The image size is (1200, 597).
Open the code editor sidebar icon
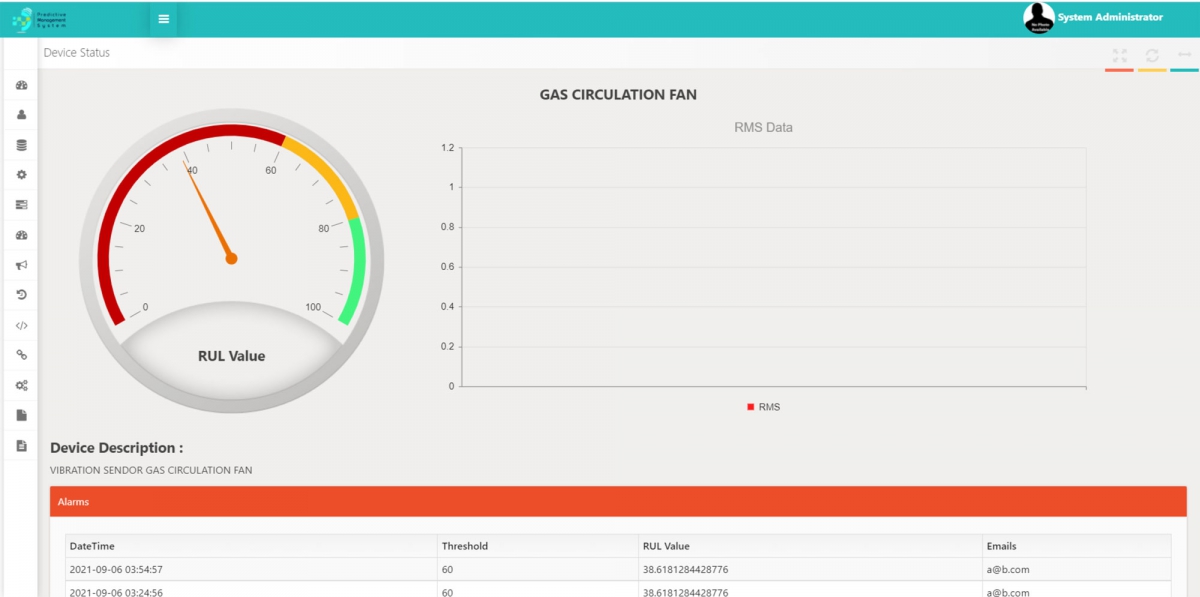click(19, 324)
